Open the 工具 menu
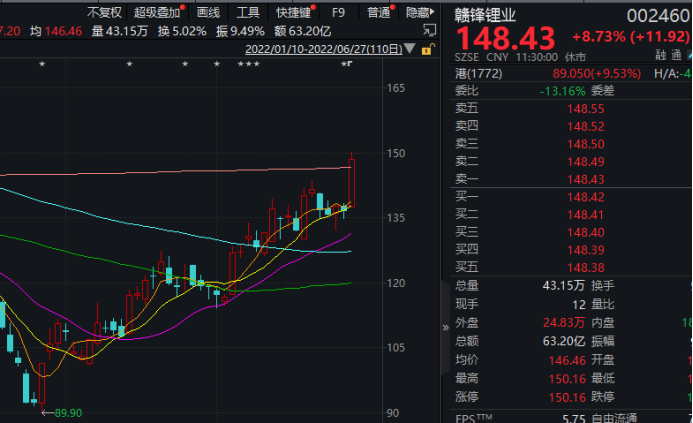Image resolution: width=693 pixels, height=423 pixels. pos(248,13)
